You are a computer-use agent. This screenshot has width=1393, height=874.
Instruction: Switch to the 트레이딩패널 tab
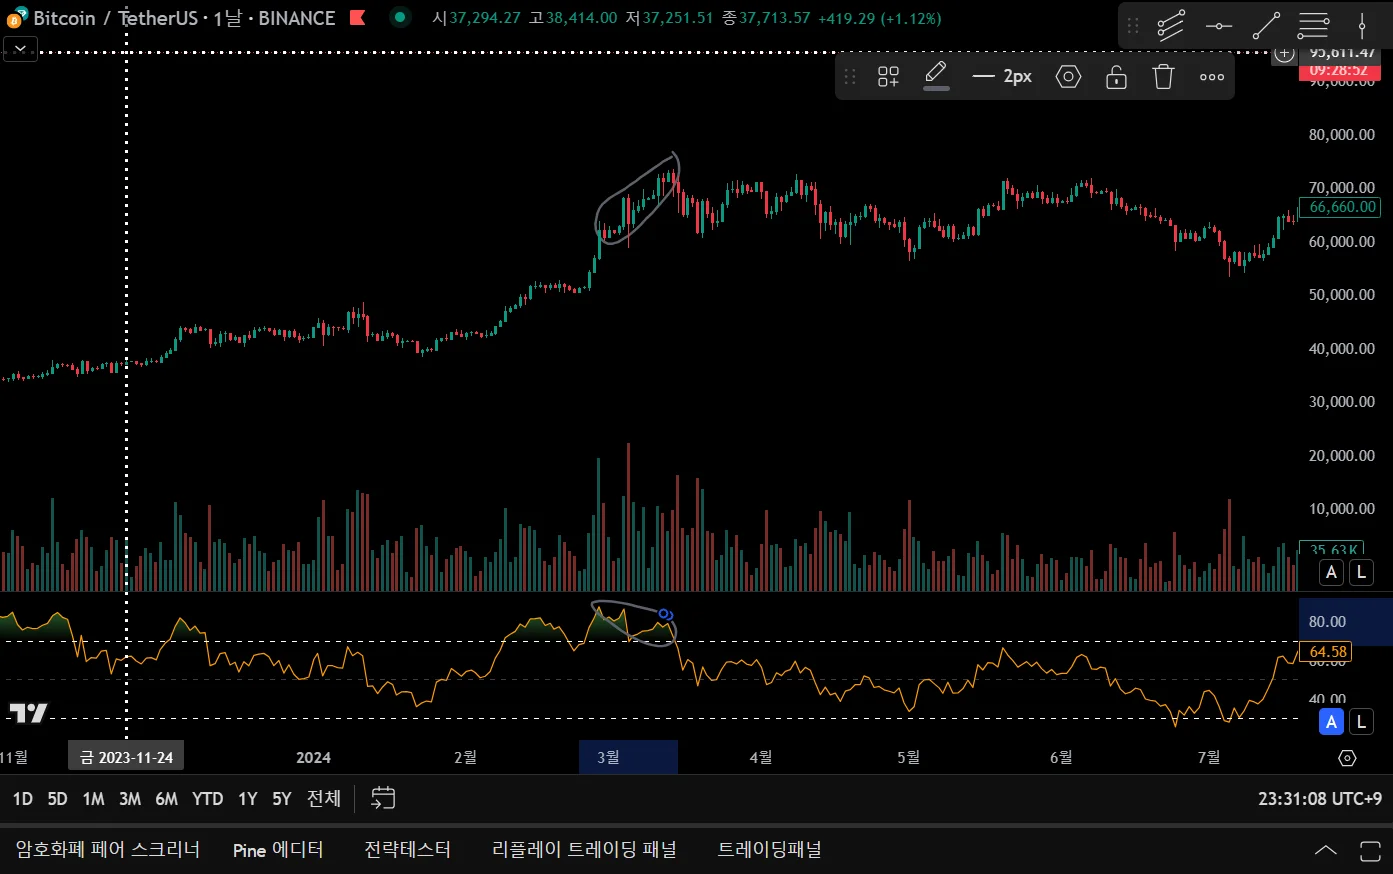(x=769, y=850)
